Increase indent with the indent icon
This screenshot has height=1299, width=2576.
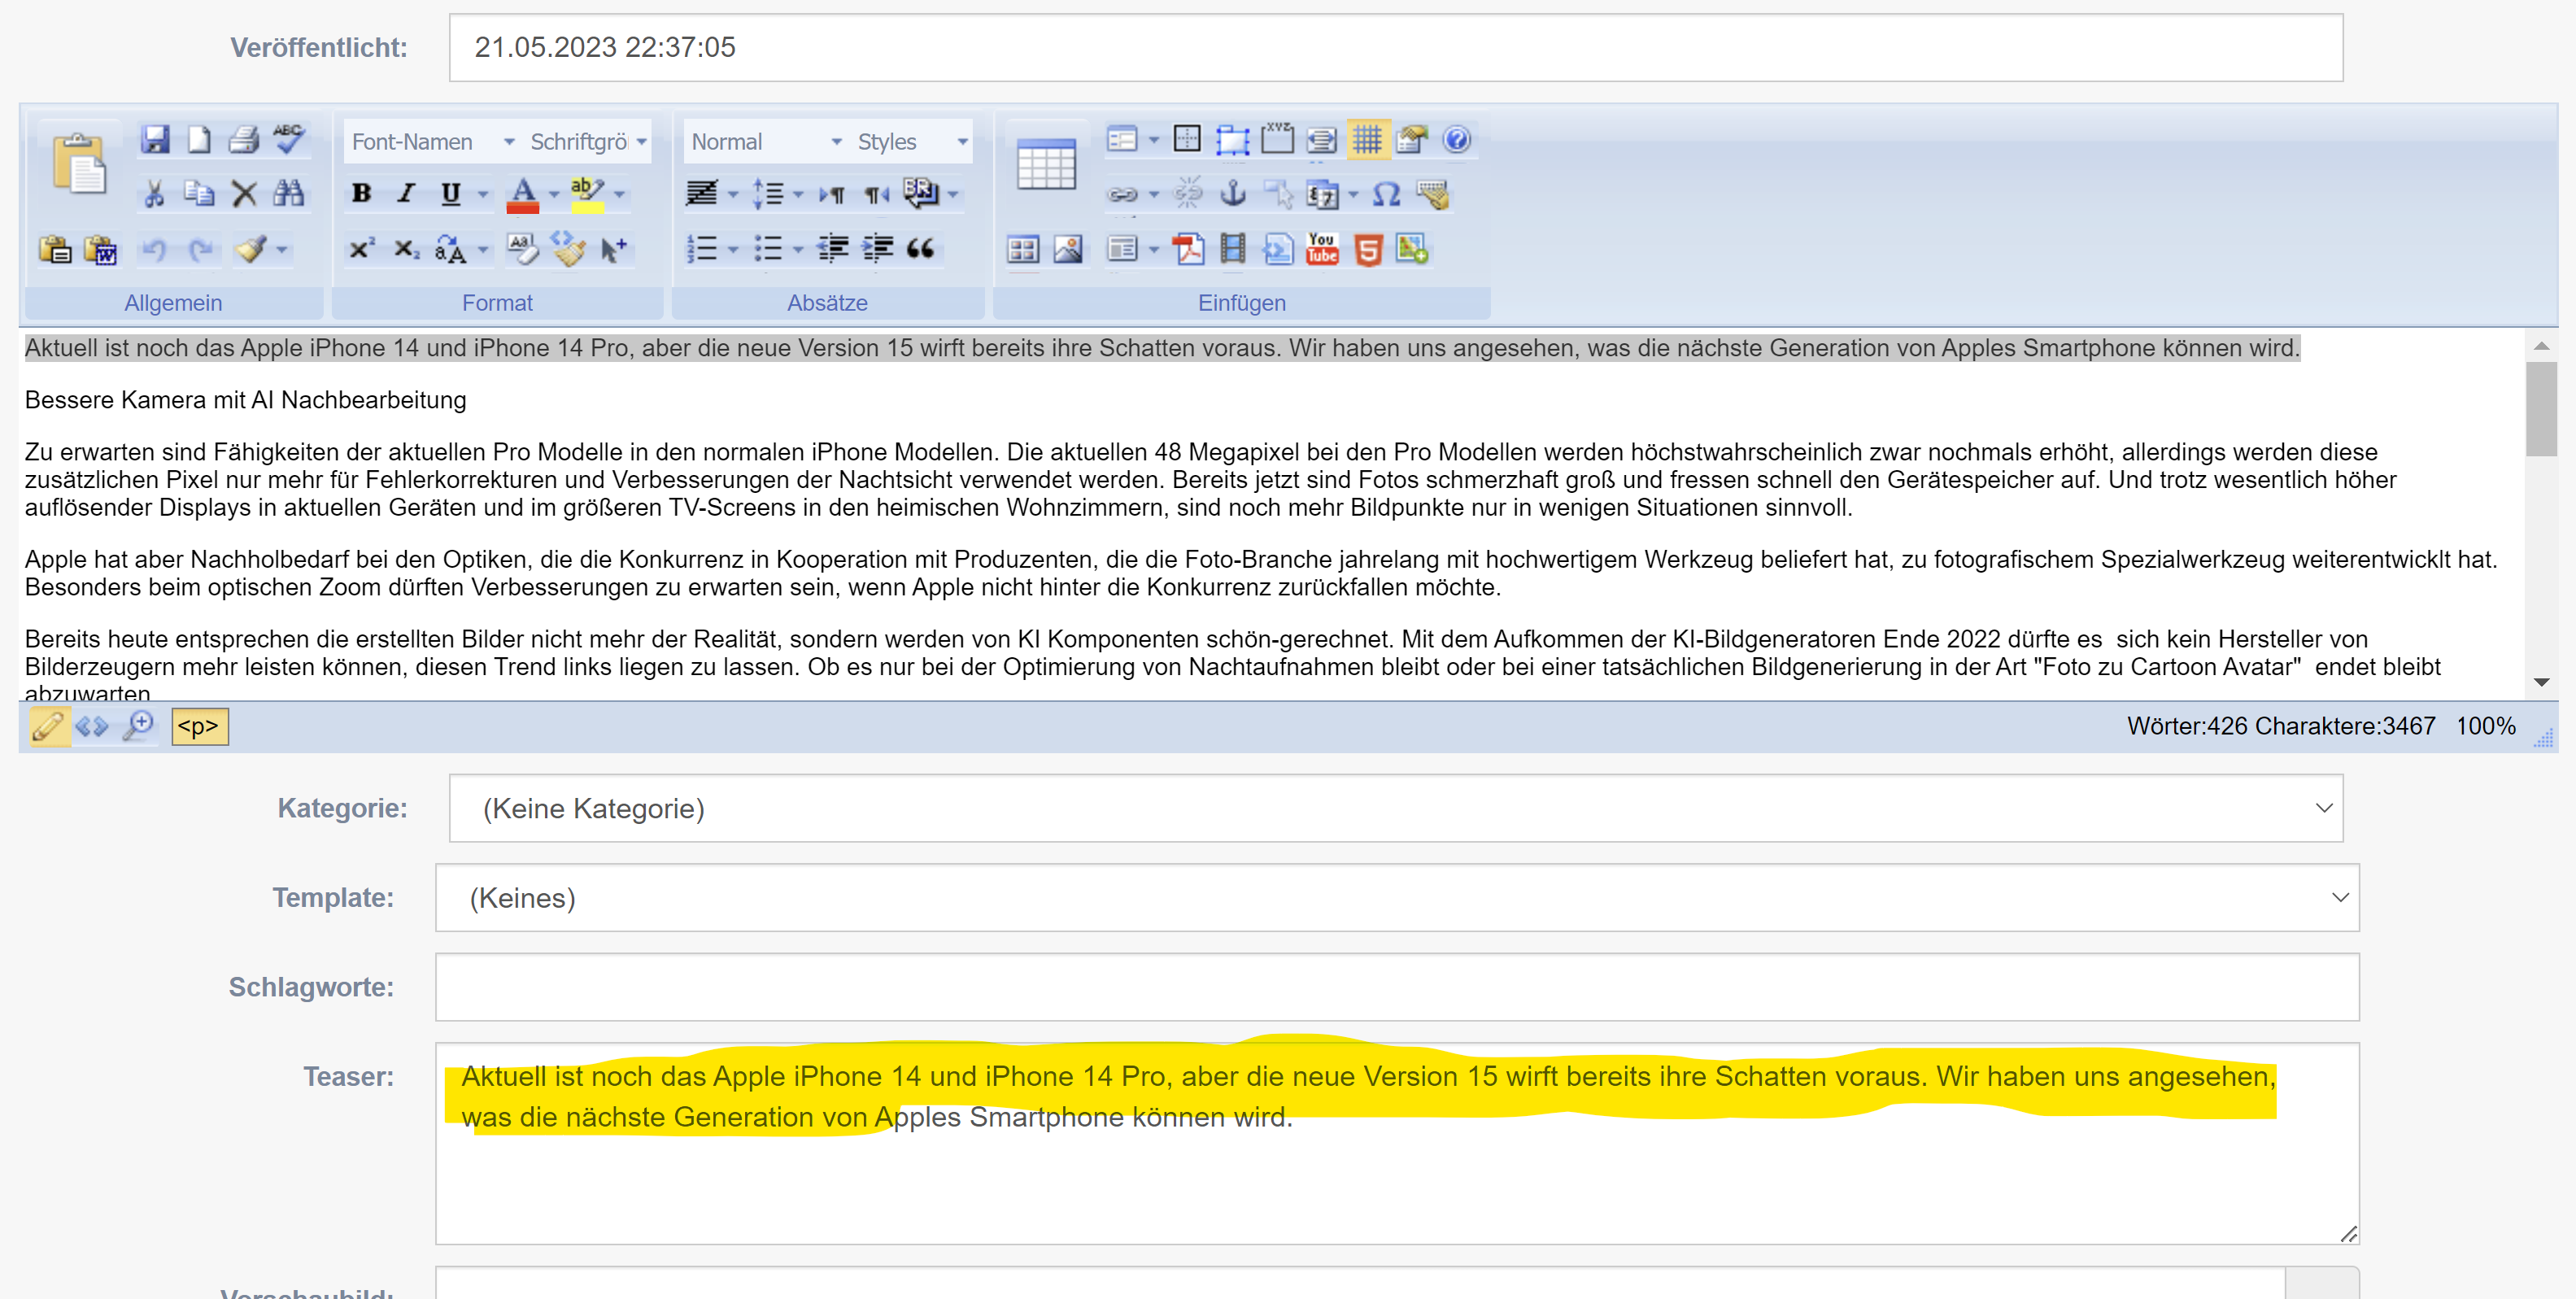coord(877,248)
